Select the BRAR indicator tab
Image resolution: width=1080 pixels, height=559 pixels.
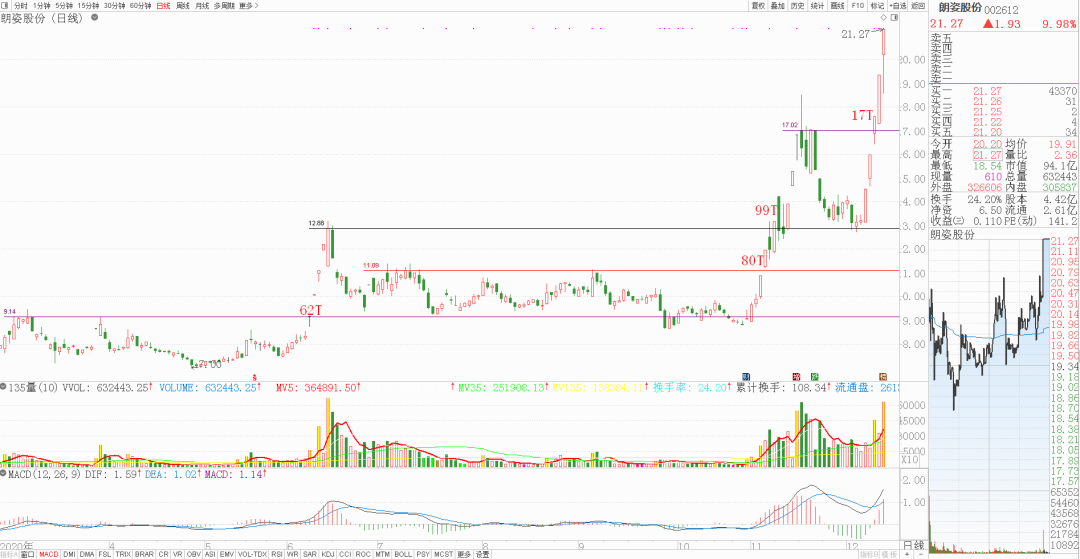(x=144, y=554)
